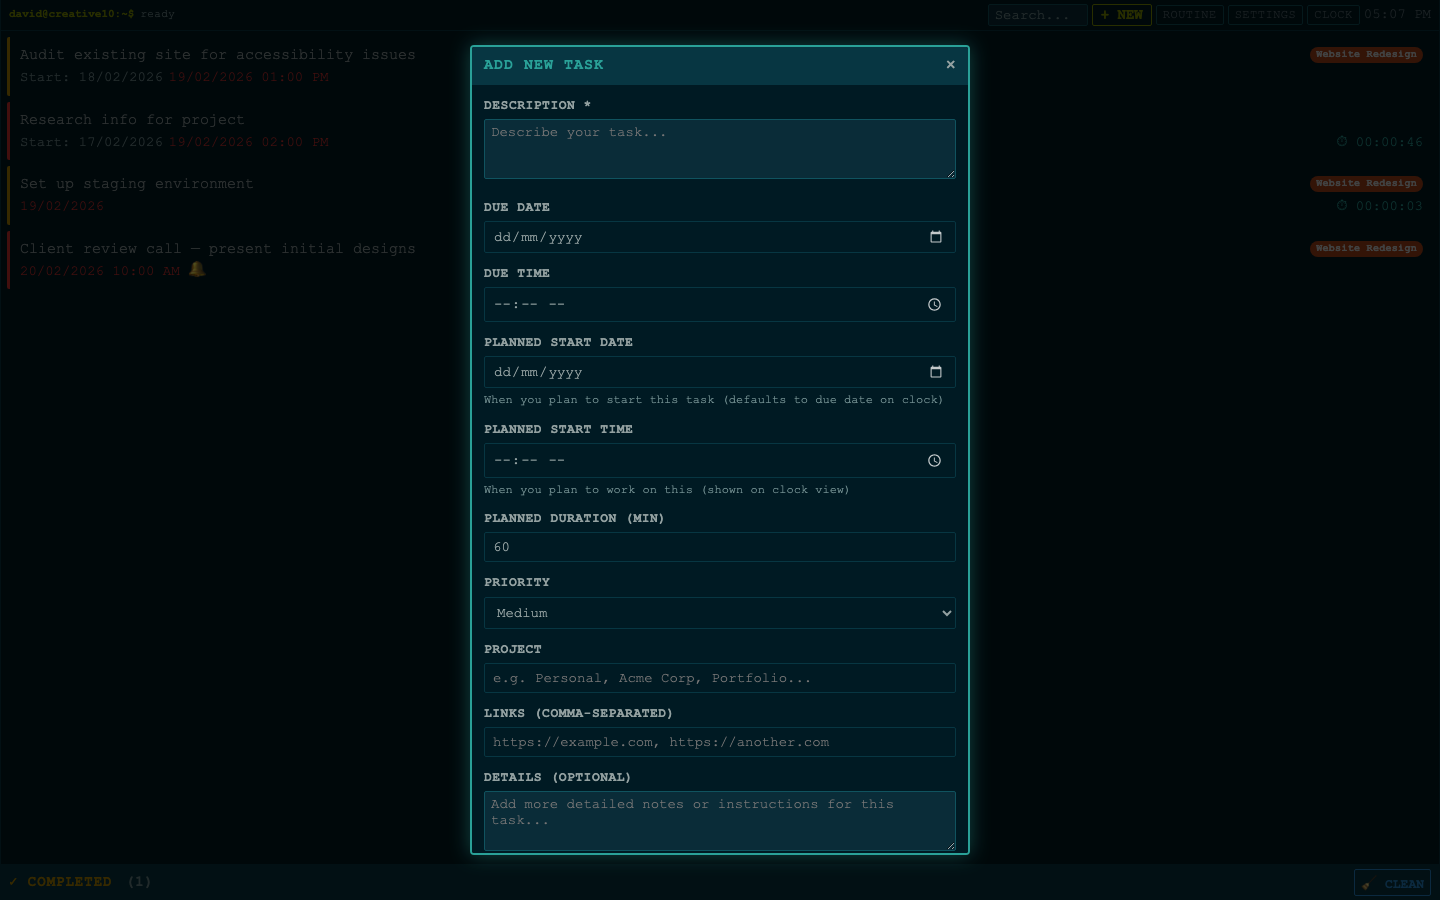Click the Website Redesign tag on staging task
The height and width of the screenshot is (900, 1440).
point(1366,183)
